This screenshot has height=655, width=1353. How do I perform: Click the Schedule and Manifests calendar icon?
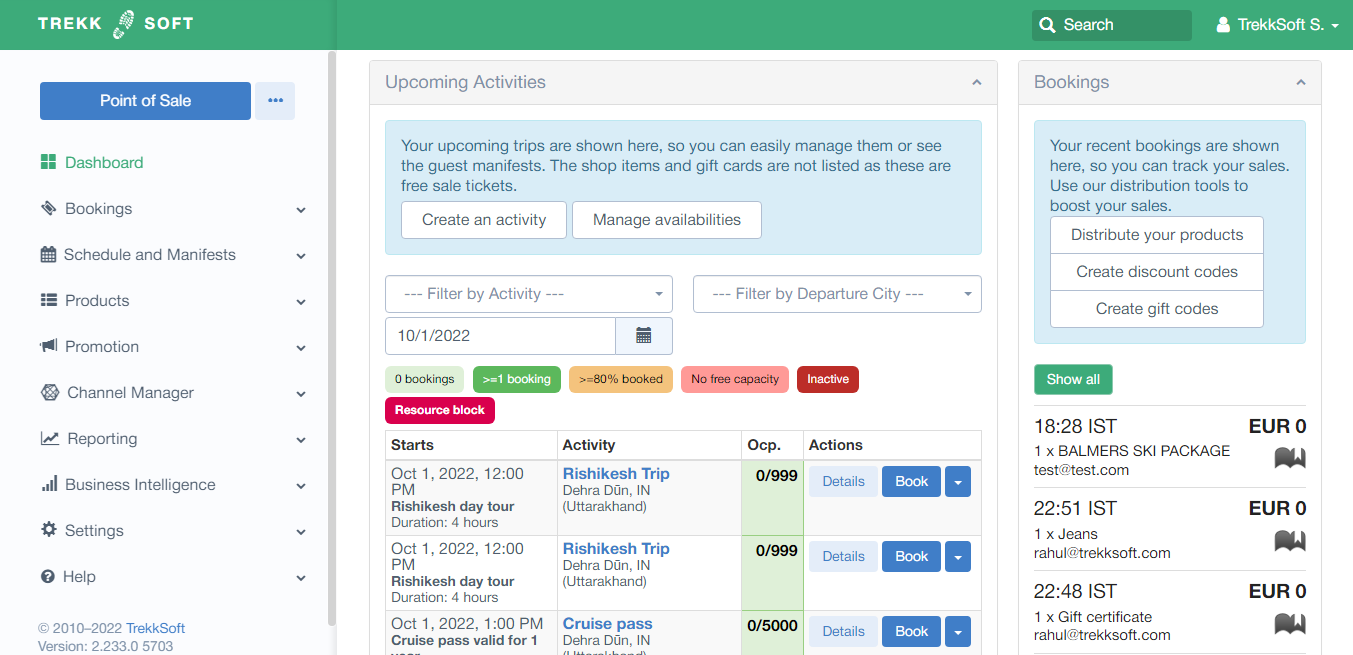(x=48, y=254)
